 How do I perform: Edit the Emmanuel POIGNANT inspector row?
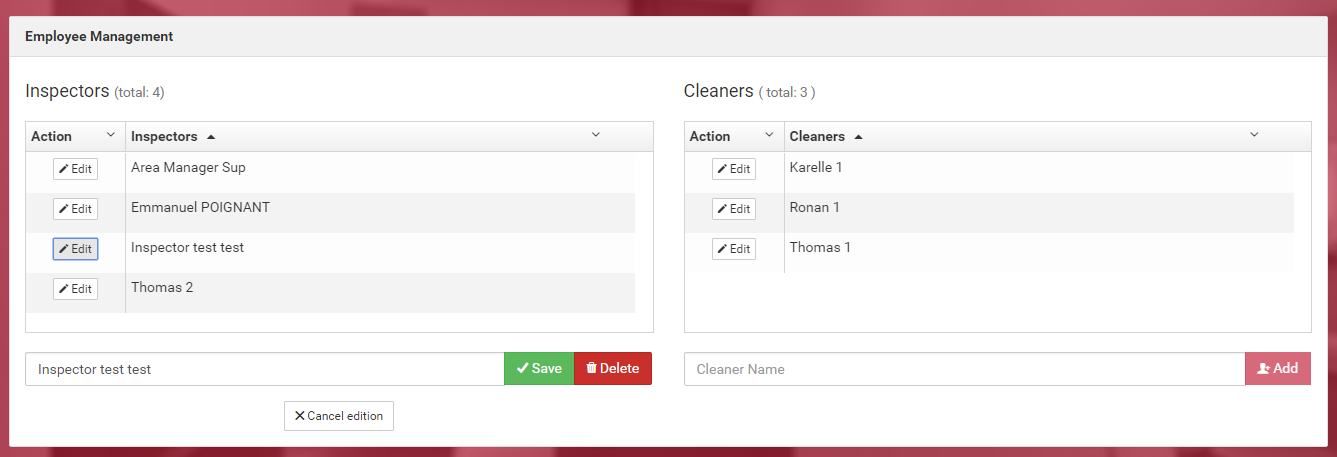pos(75,209)
